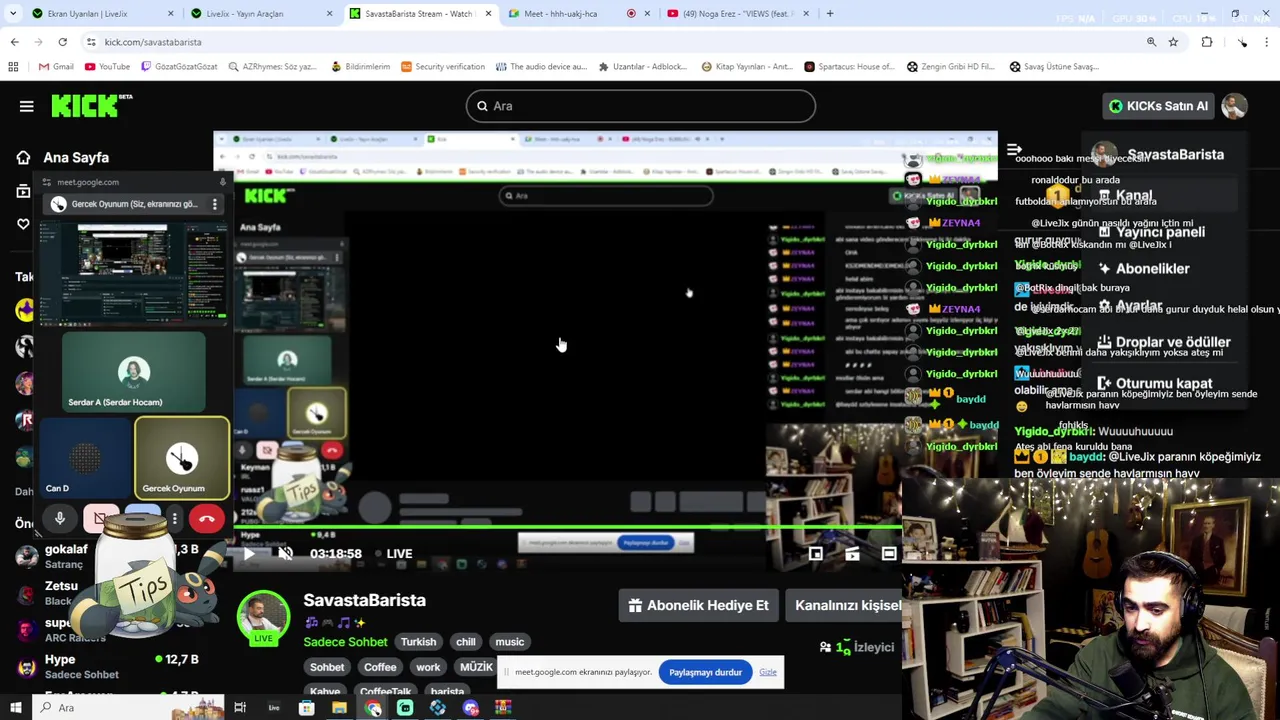Click the KICK logo
Image resolution: width=1280 pixels, height=720 pixels.
coord(91,105)
